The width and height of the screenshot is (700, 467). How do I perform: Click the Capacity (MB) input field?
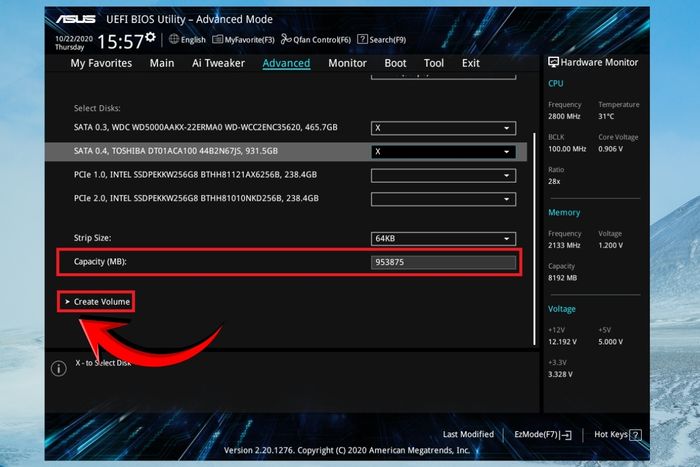pyautogui.click(x=443, y=262)
